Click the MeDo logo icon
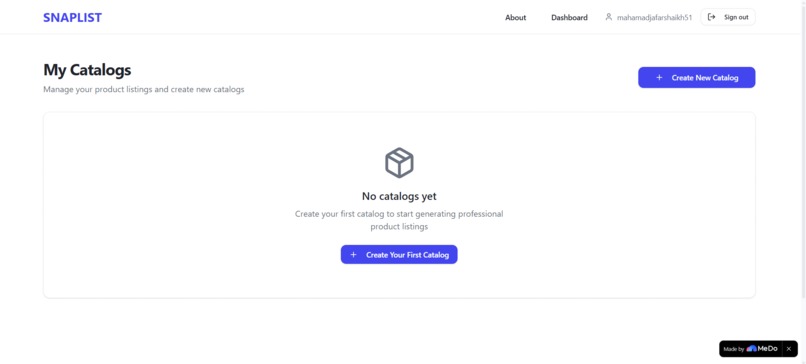This screenshot has height=364, width=806. (x=751, y=349)
